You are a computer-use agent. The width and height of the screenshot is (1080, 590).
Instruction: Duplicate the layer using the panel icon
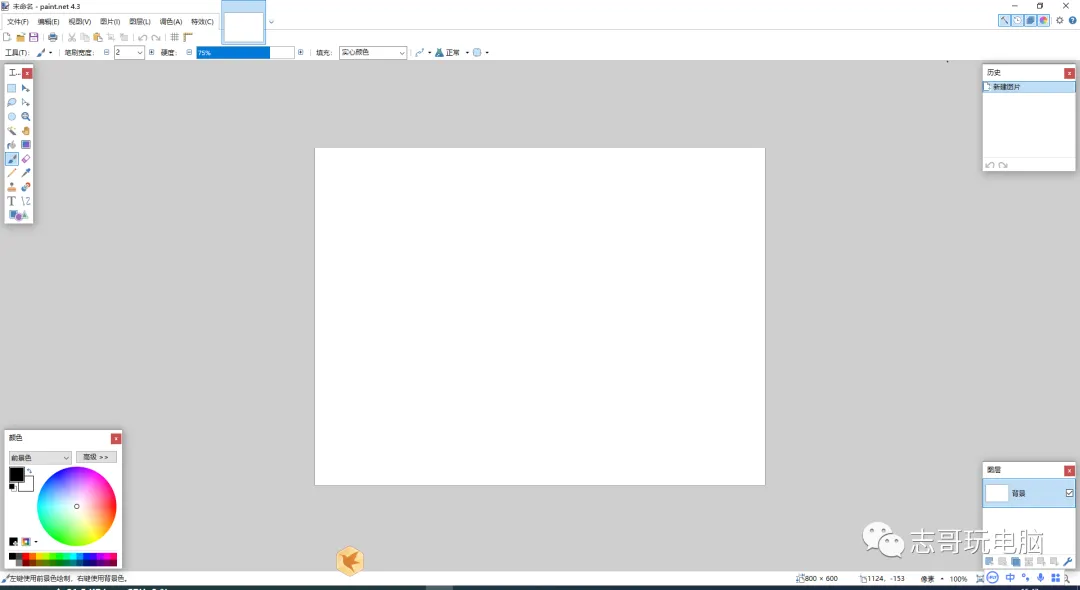(1016, 561)
